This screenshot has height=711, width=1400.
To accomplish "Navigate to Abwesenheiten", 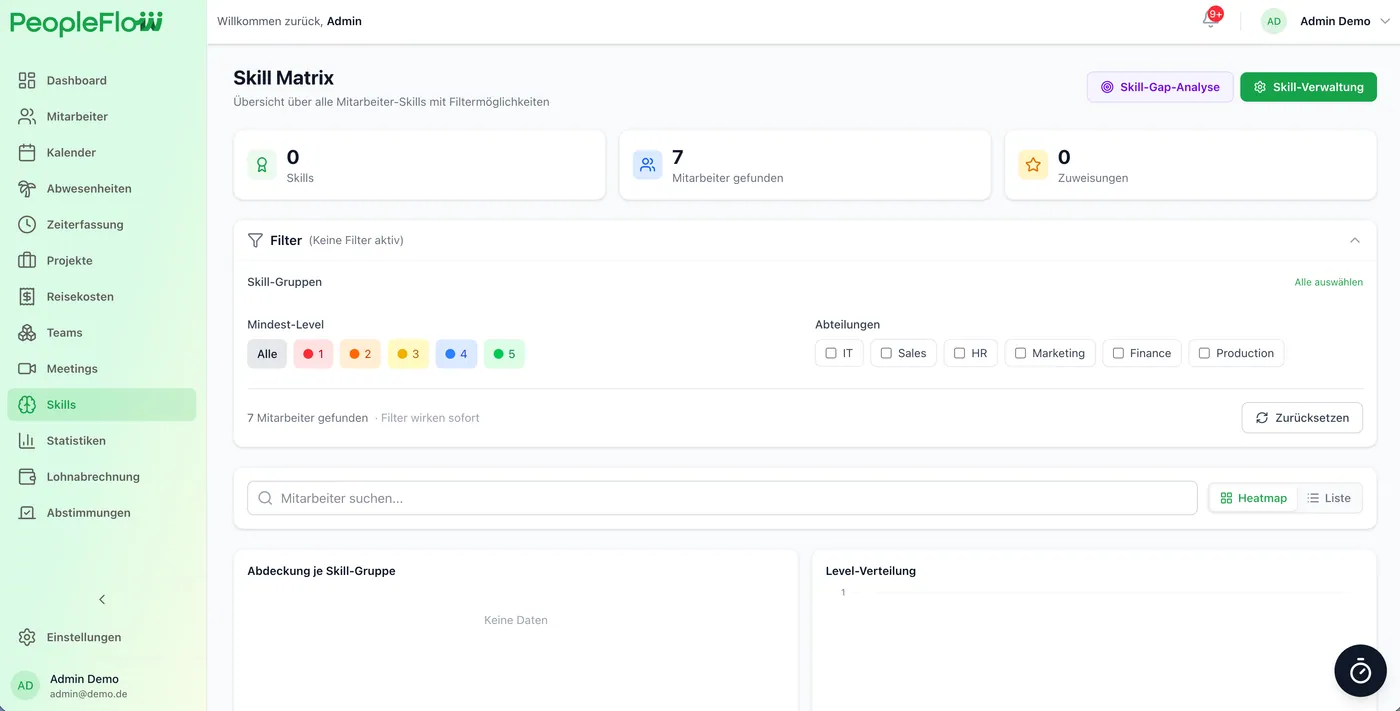I will point(101,188).
